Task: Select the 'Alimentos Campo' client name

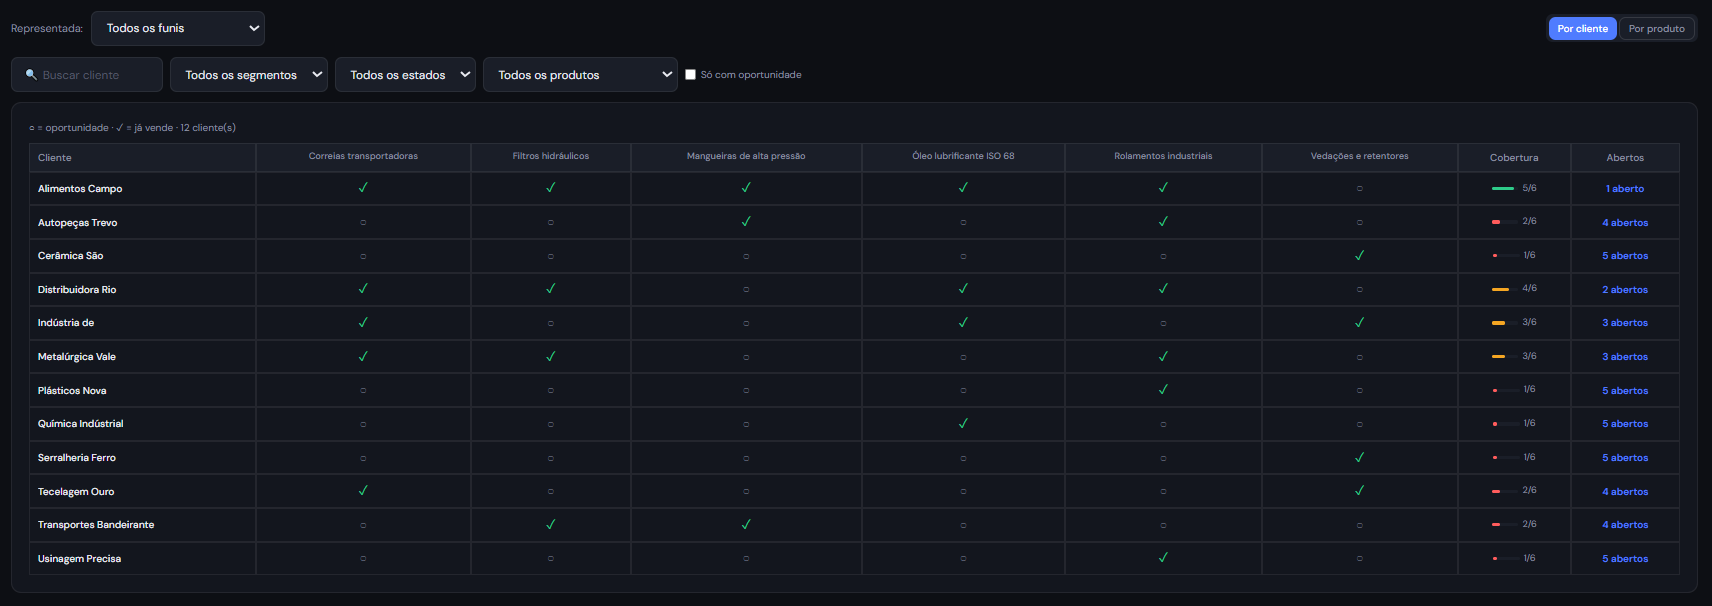Action: 80,189
